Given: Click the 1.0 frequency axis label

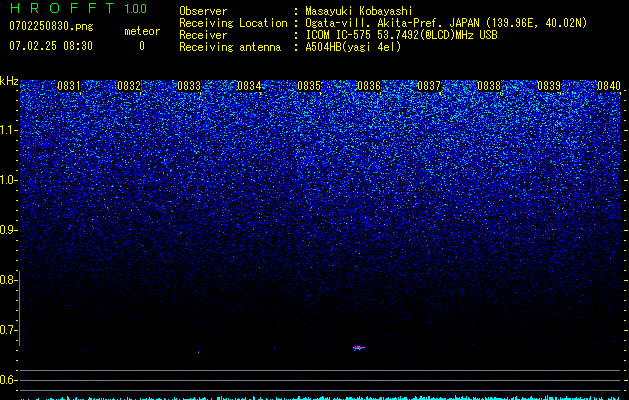Looking at the screenshot, I should click(8, 180).
